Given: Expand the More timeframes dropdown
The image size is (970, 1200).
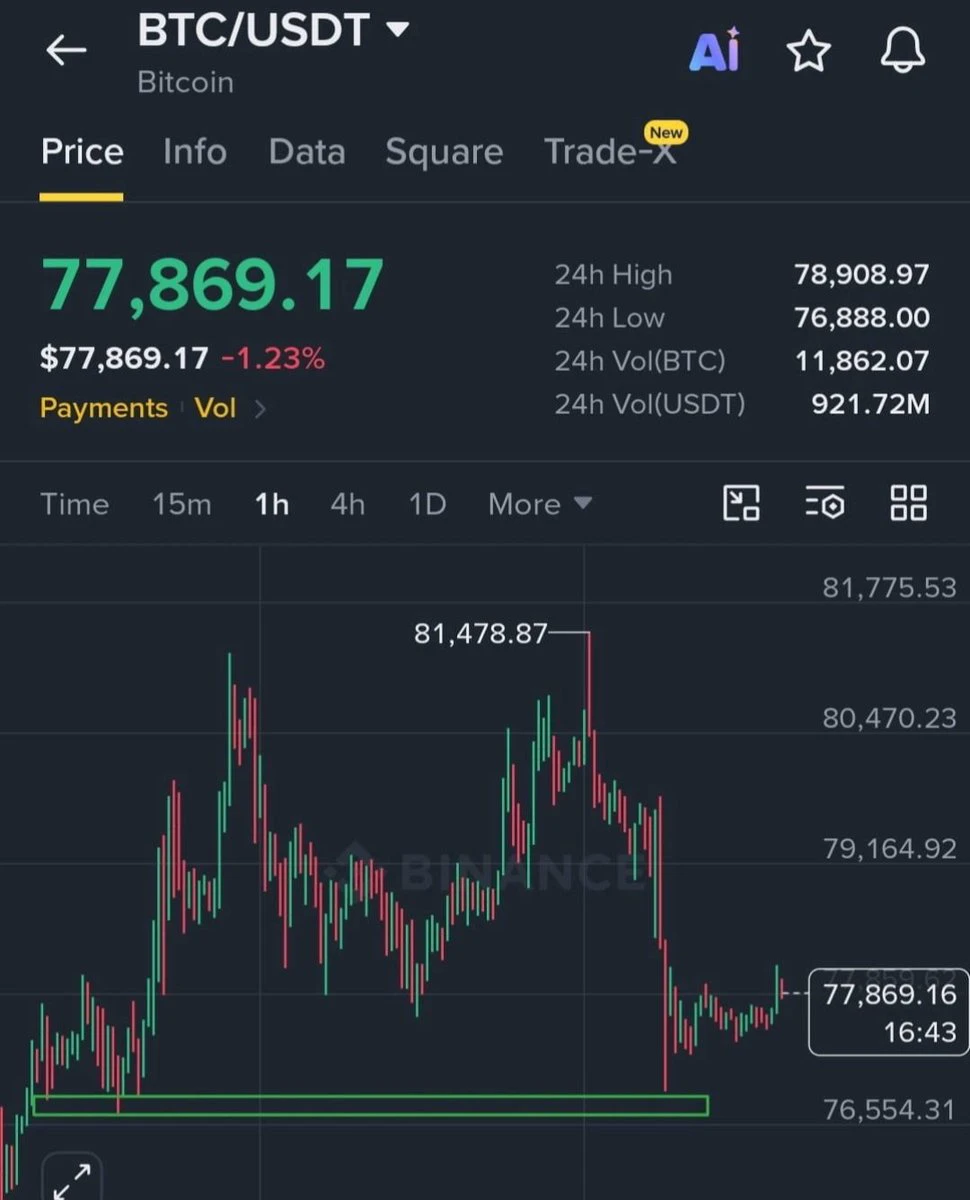Looking at the screenshot, I should click(x=540, y=504).
